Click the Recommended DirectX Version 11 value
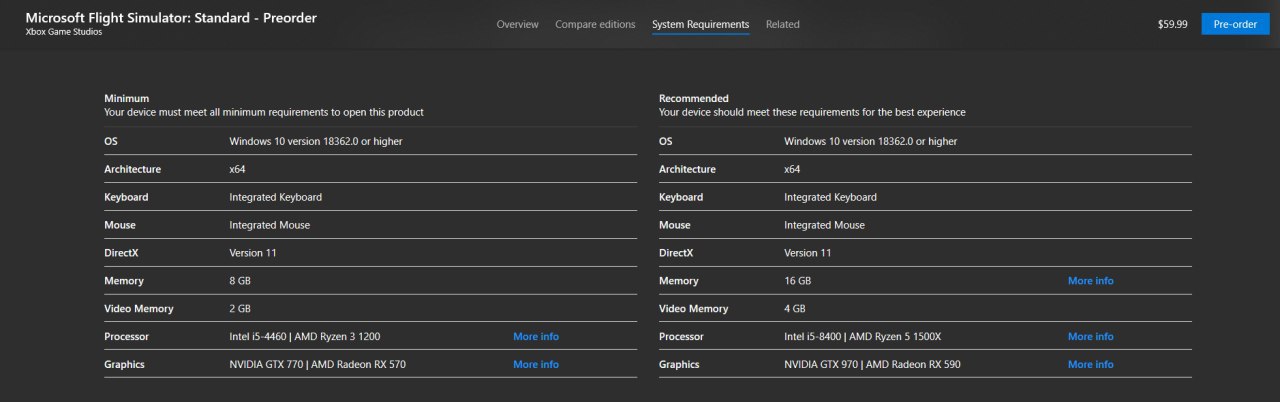This screenshot has width=1280, height=402. pyautogui.click(x=808, y=253)
